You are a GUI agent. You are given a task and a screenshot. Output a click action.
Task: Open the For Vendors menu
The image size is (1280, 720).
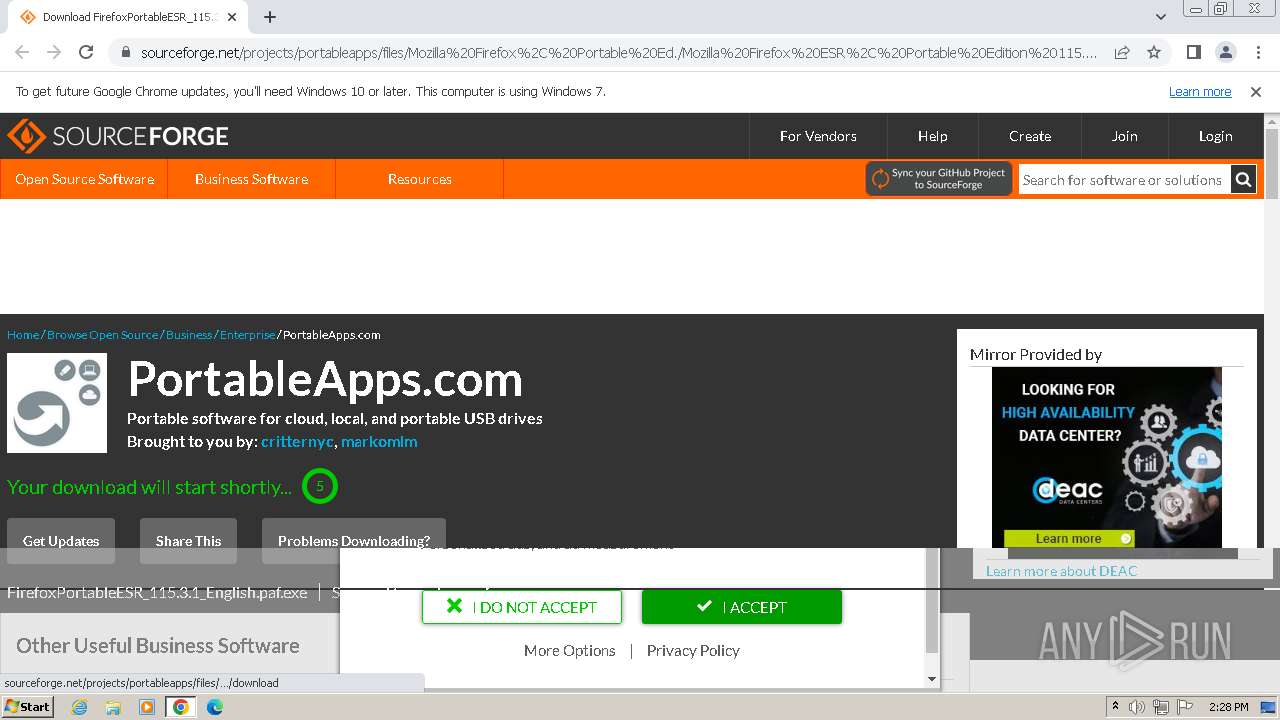818,136
